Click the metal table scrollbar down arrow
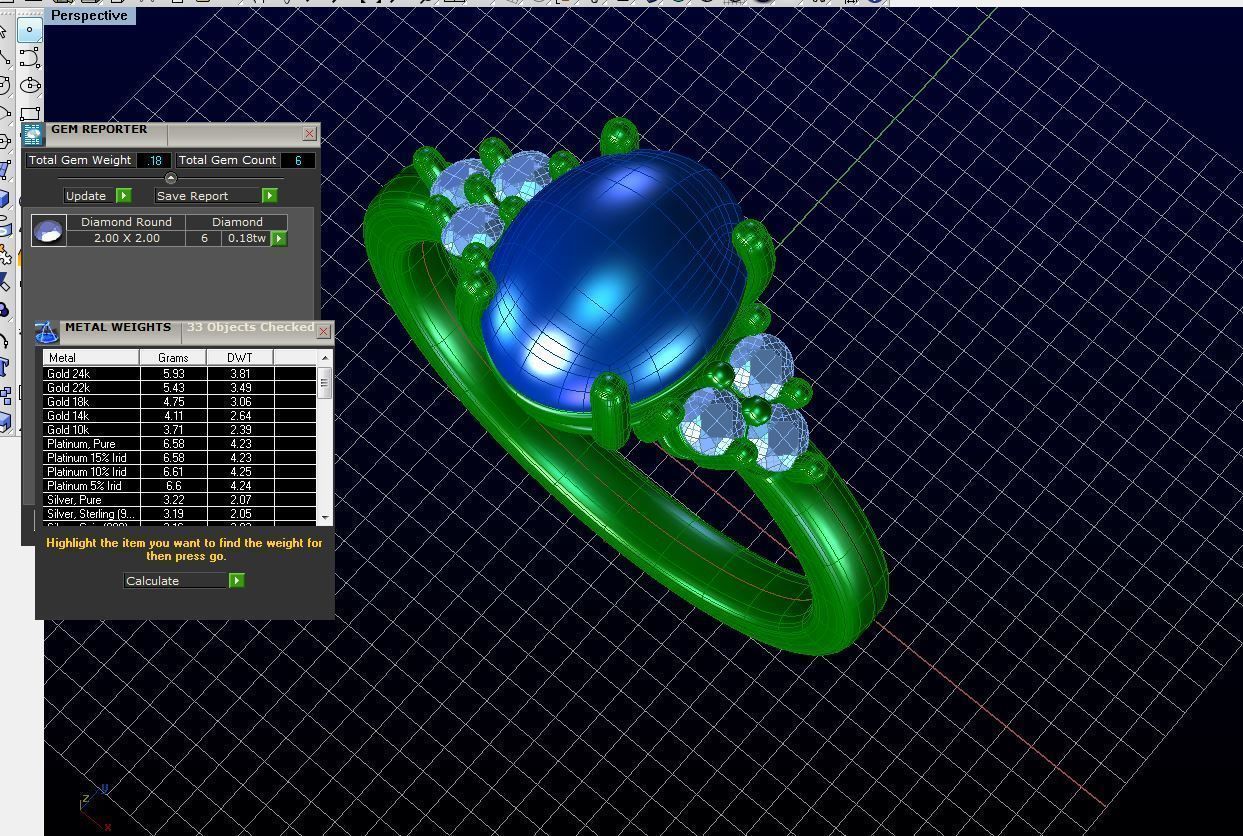 pos(325,518)
